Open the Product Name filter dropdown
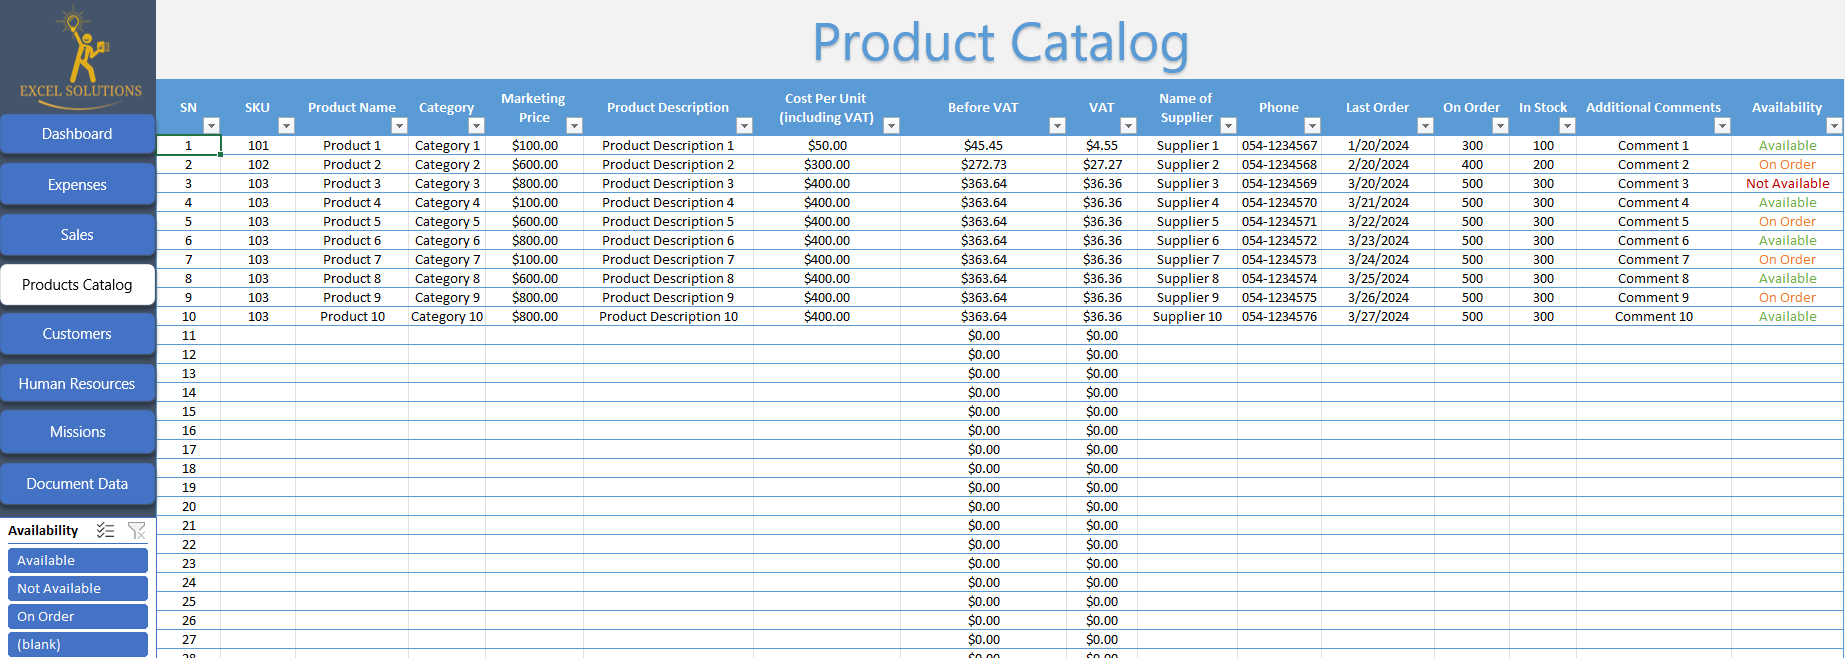This screenshot has height=658, width=1845. (399, 126)
